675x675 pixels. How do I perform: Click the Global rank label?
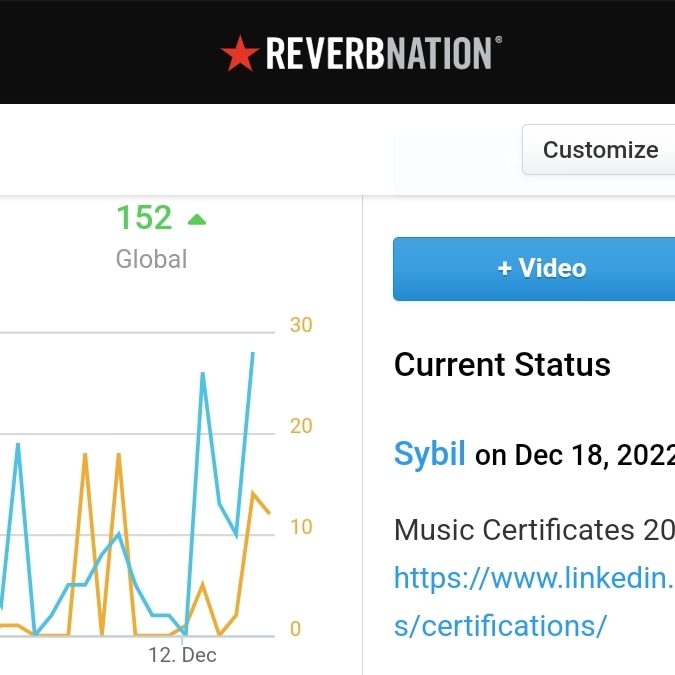coord(152,259)
